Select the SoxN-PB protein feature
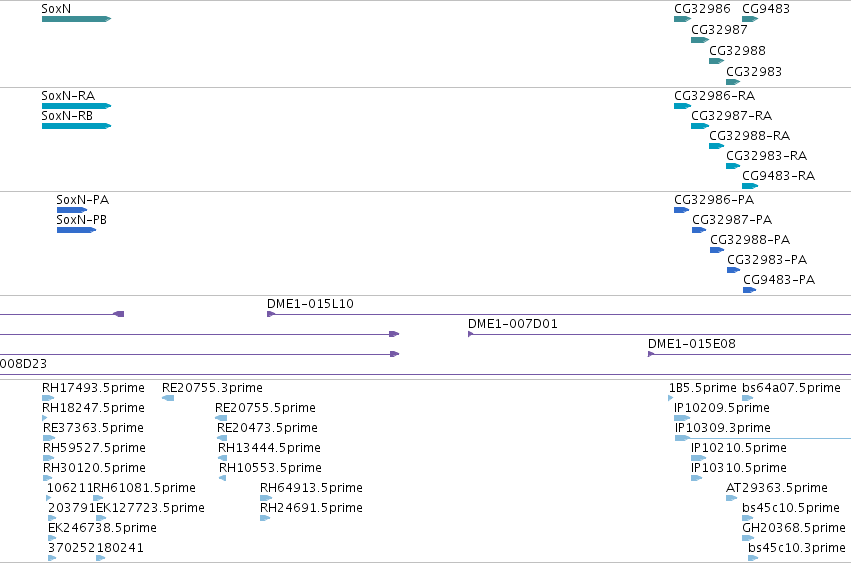The image size is (851, 563). pos(77,230)
